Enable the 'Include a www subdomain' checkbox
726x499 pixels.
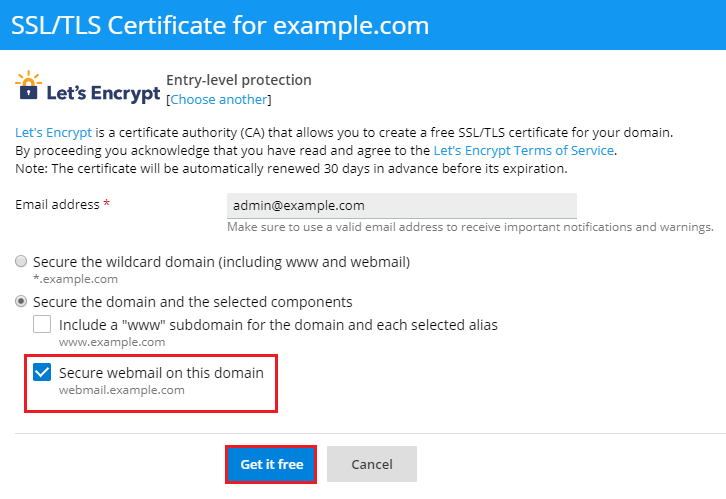tap(42, 325)
